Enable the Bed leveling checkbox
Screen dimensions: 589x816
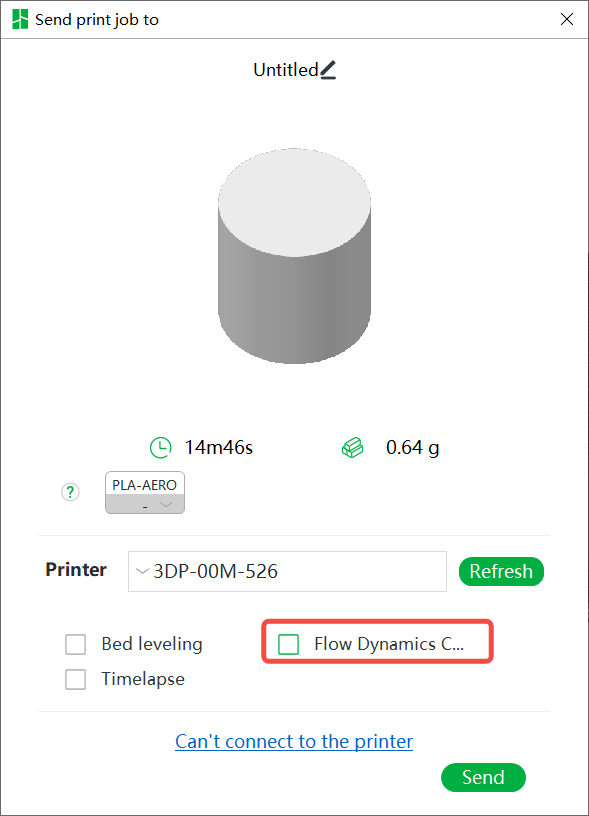click(x=75, y=644)
